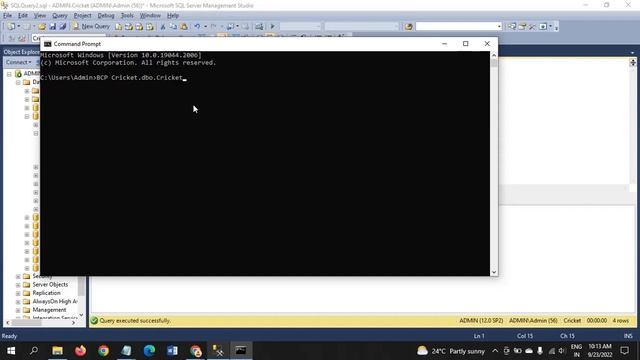Click the Open File folder icon
This screenshot has width=640, height=360.
(x=42, y=27)
